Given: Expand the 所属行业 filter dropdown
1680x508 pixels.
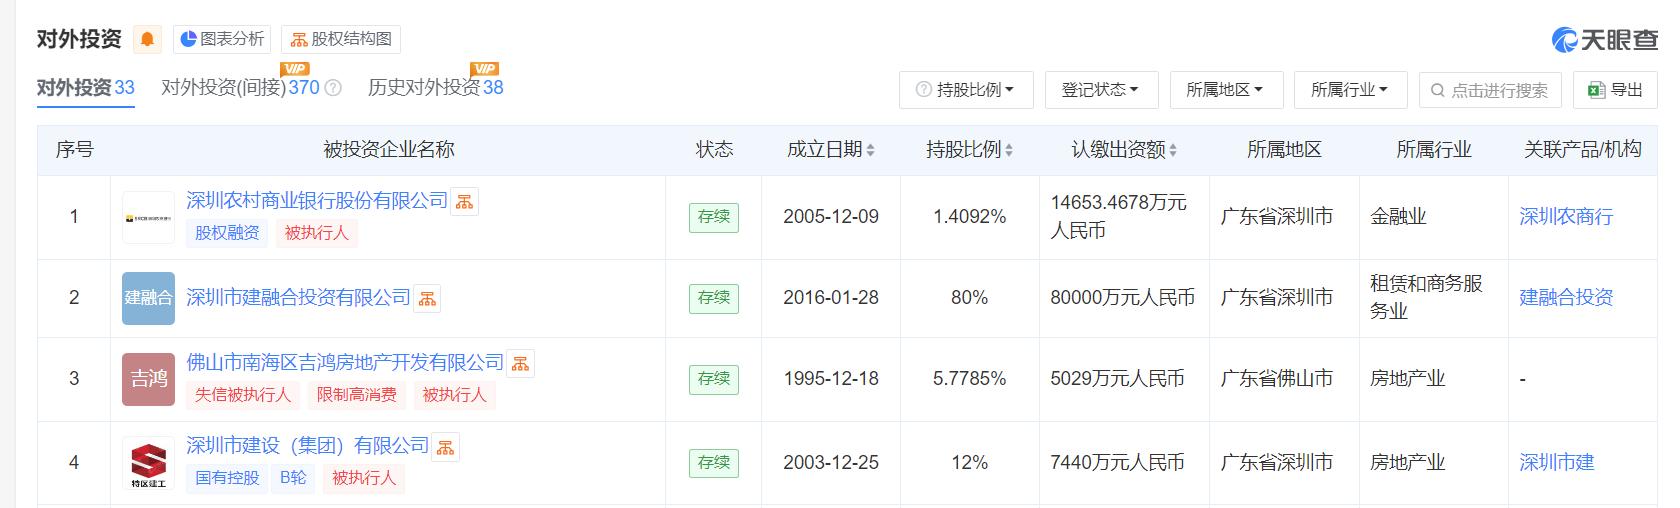Looking at the screenshot, I should (1350, 90).
